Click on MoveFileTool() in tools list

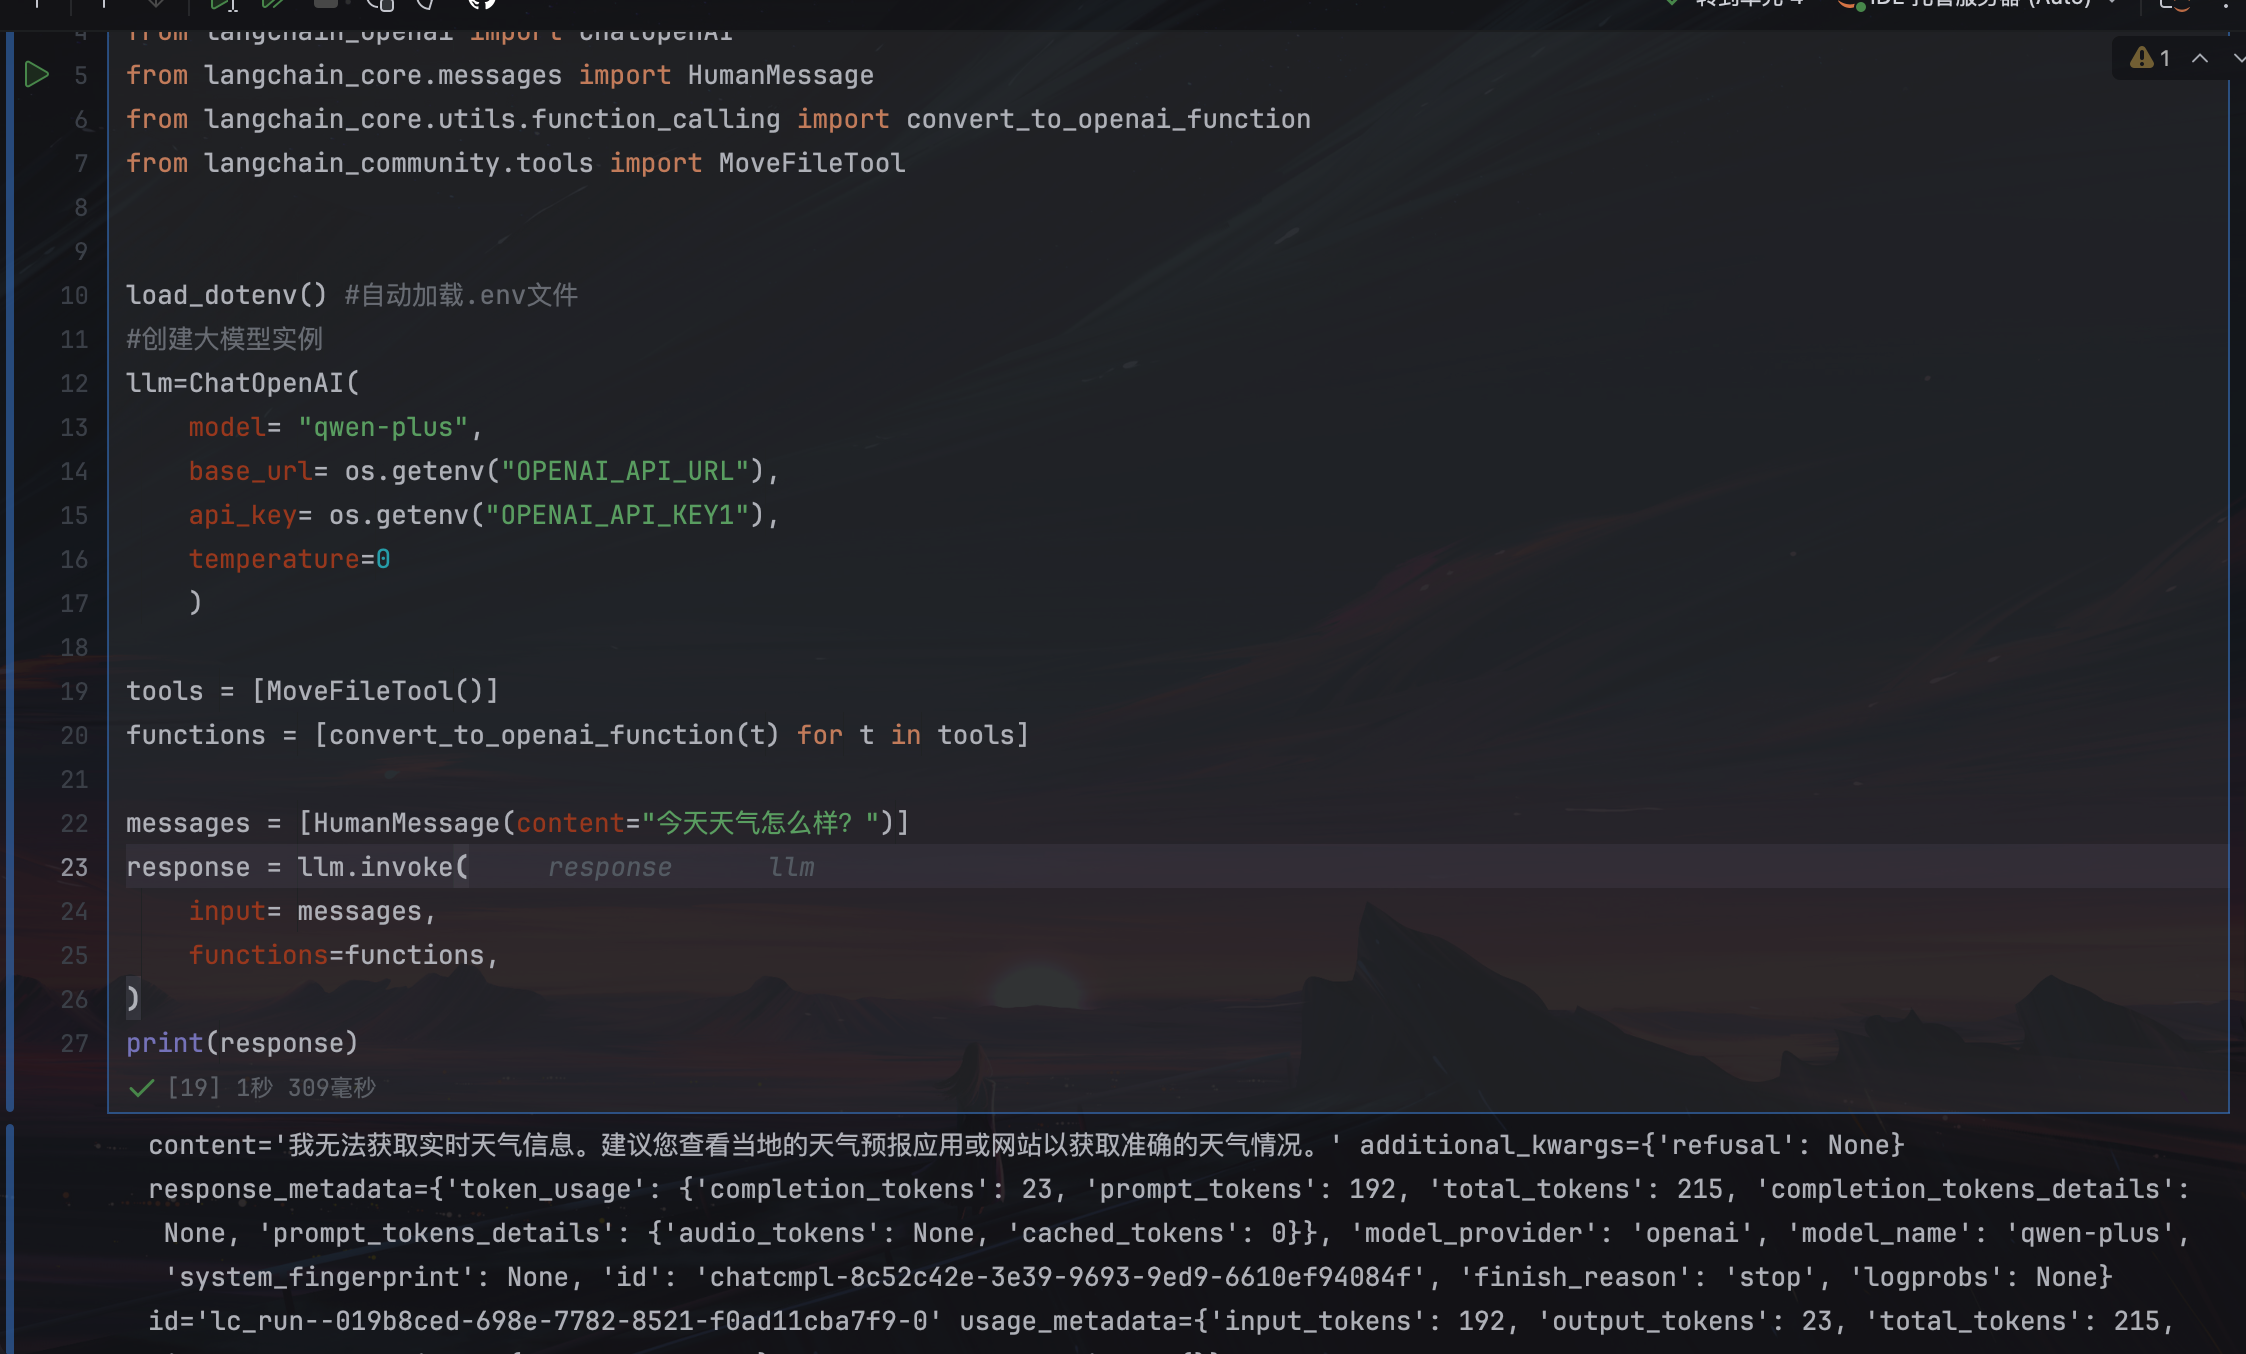[374, 691]
